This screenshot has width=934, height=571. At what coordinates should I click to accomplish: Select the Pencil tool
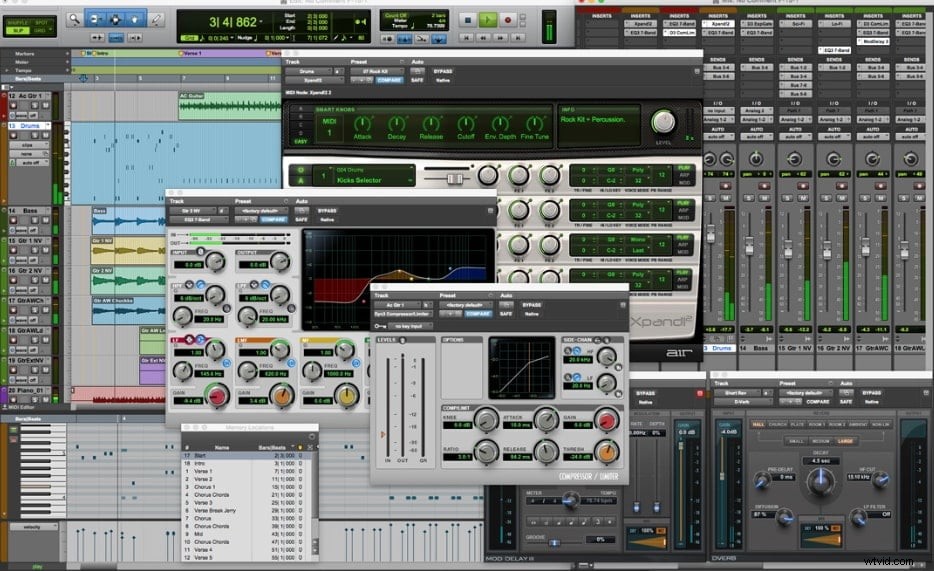[x=156, y=20]
